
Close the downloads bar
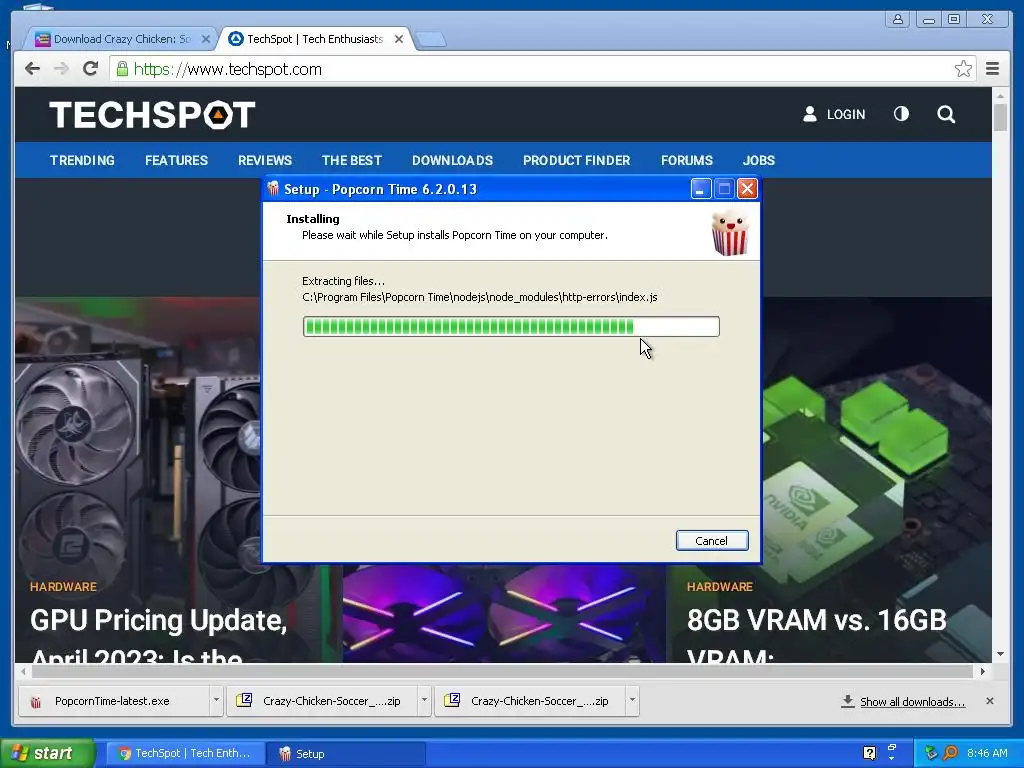click(x=989, y=701)
